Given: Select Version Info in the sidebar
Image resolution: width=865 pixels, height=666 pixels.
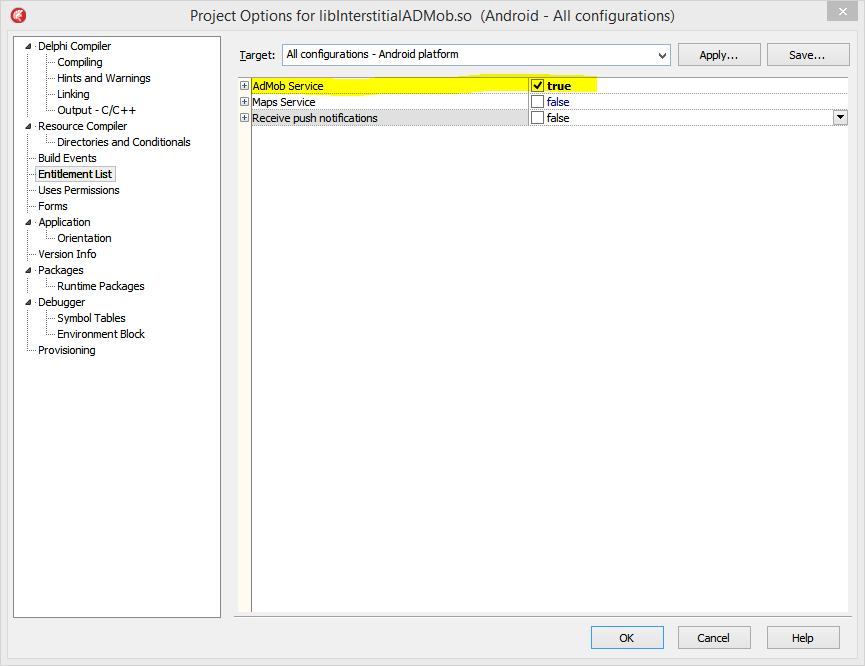Looking at the screenshot, I should click(x=66, y=253).
